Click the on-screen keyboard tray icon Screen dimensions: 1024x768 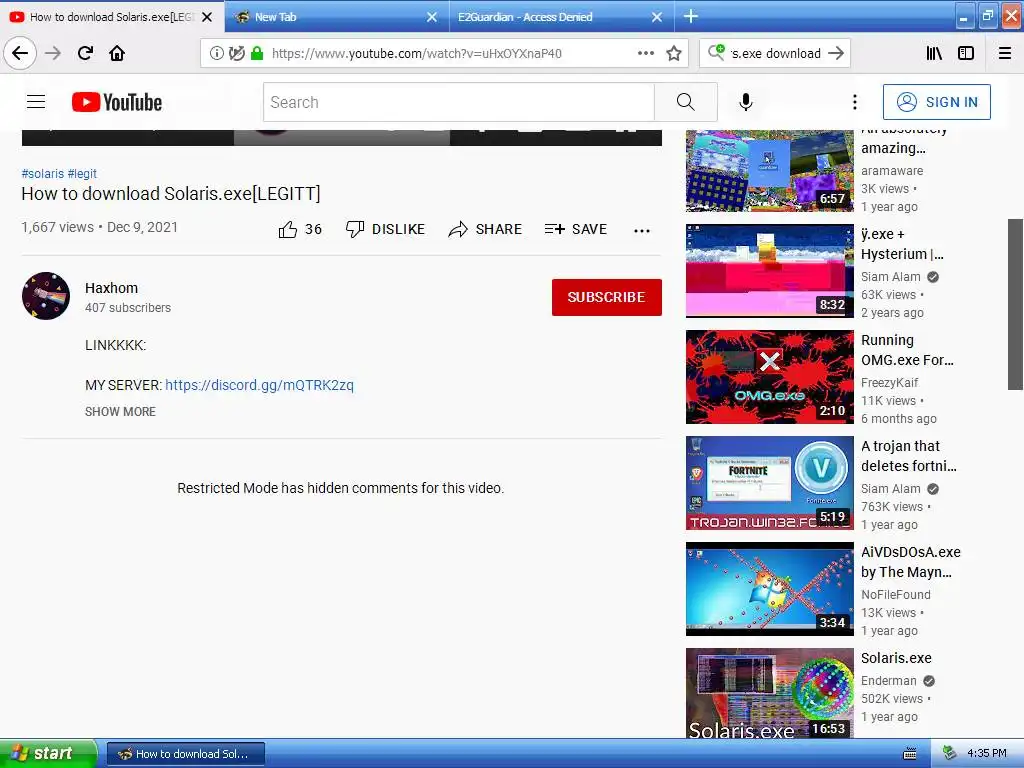[x=910, y=754]
